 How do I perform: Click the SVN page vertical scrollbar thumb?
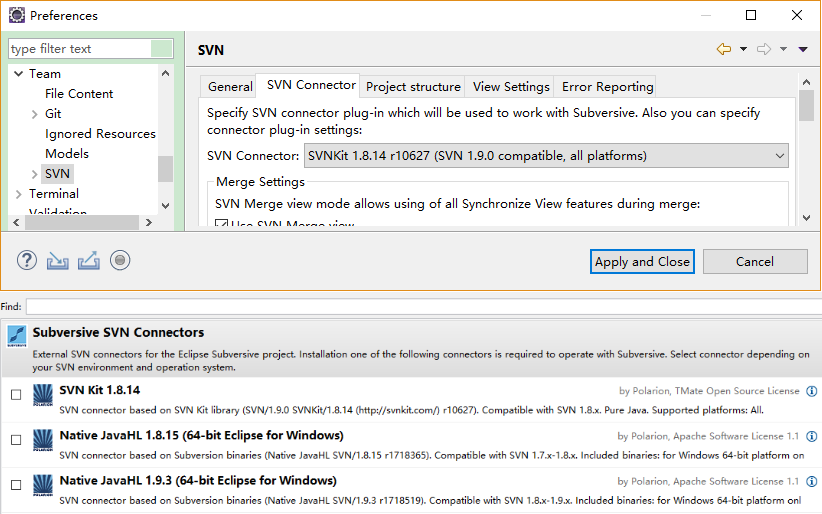coord(806,105)
